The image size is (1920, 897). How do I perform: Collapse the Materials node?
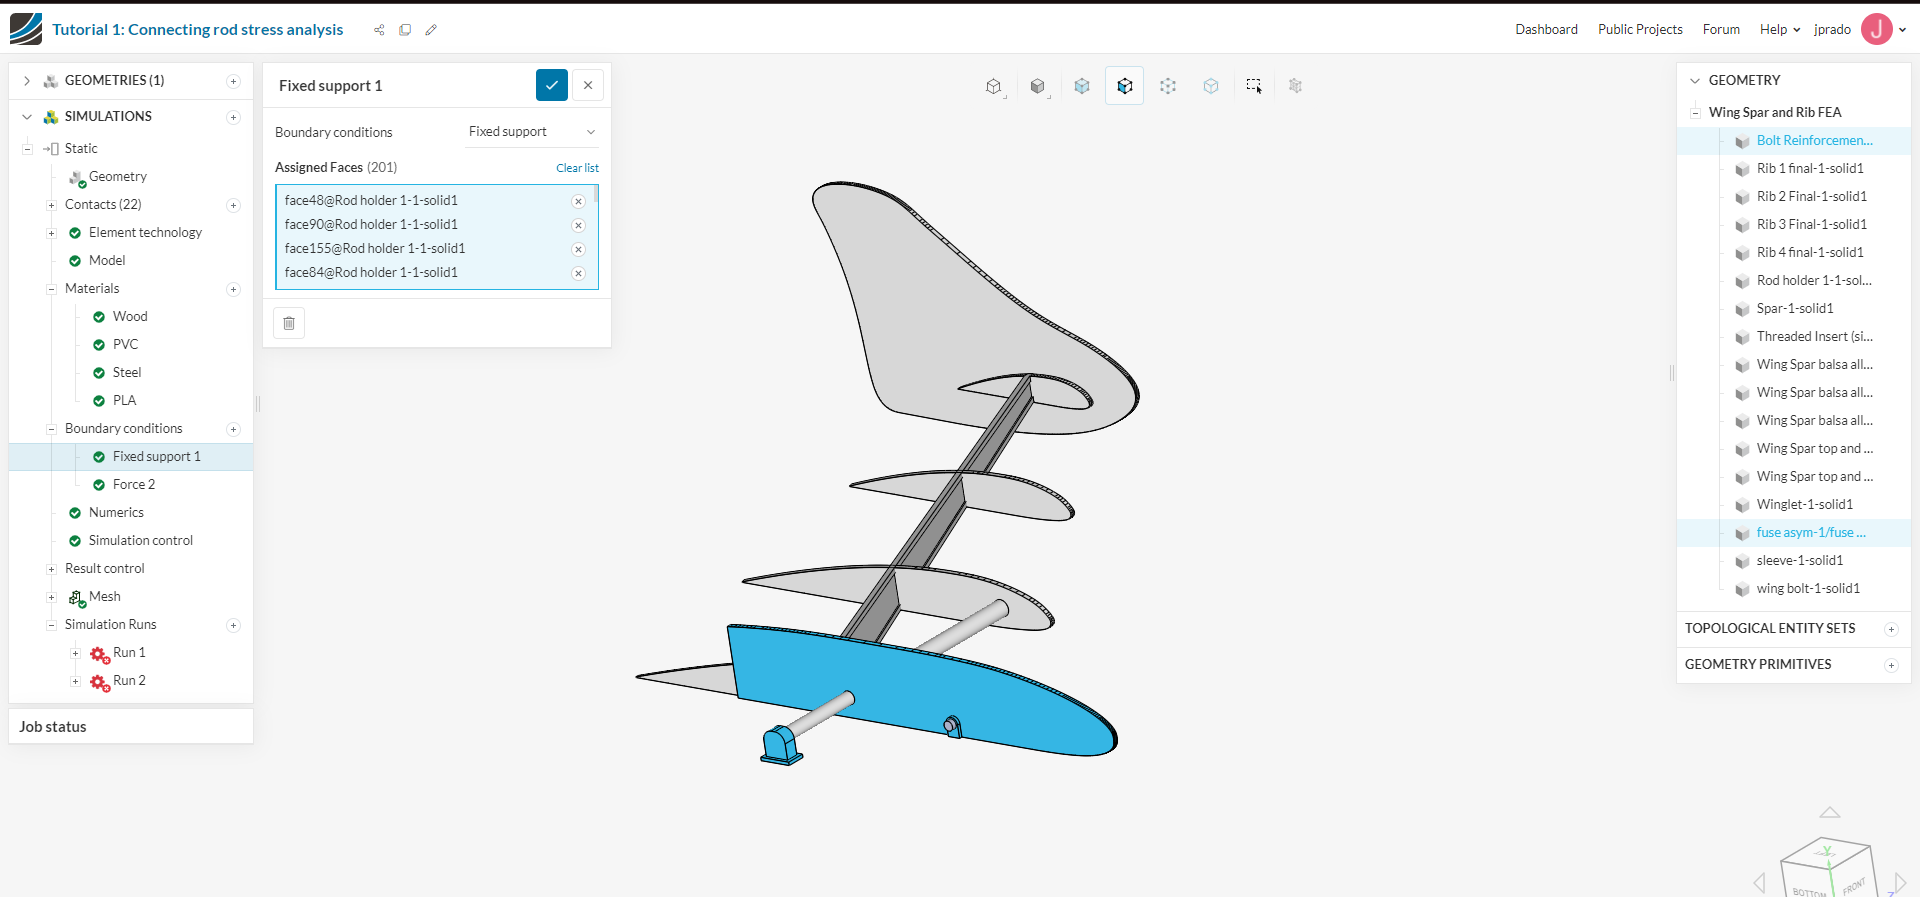click(x=51, y=289)
